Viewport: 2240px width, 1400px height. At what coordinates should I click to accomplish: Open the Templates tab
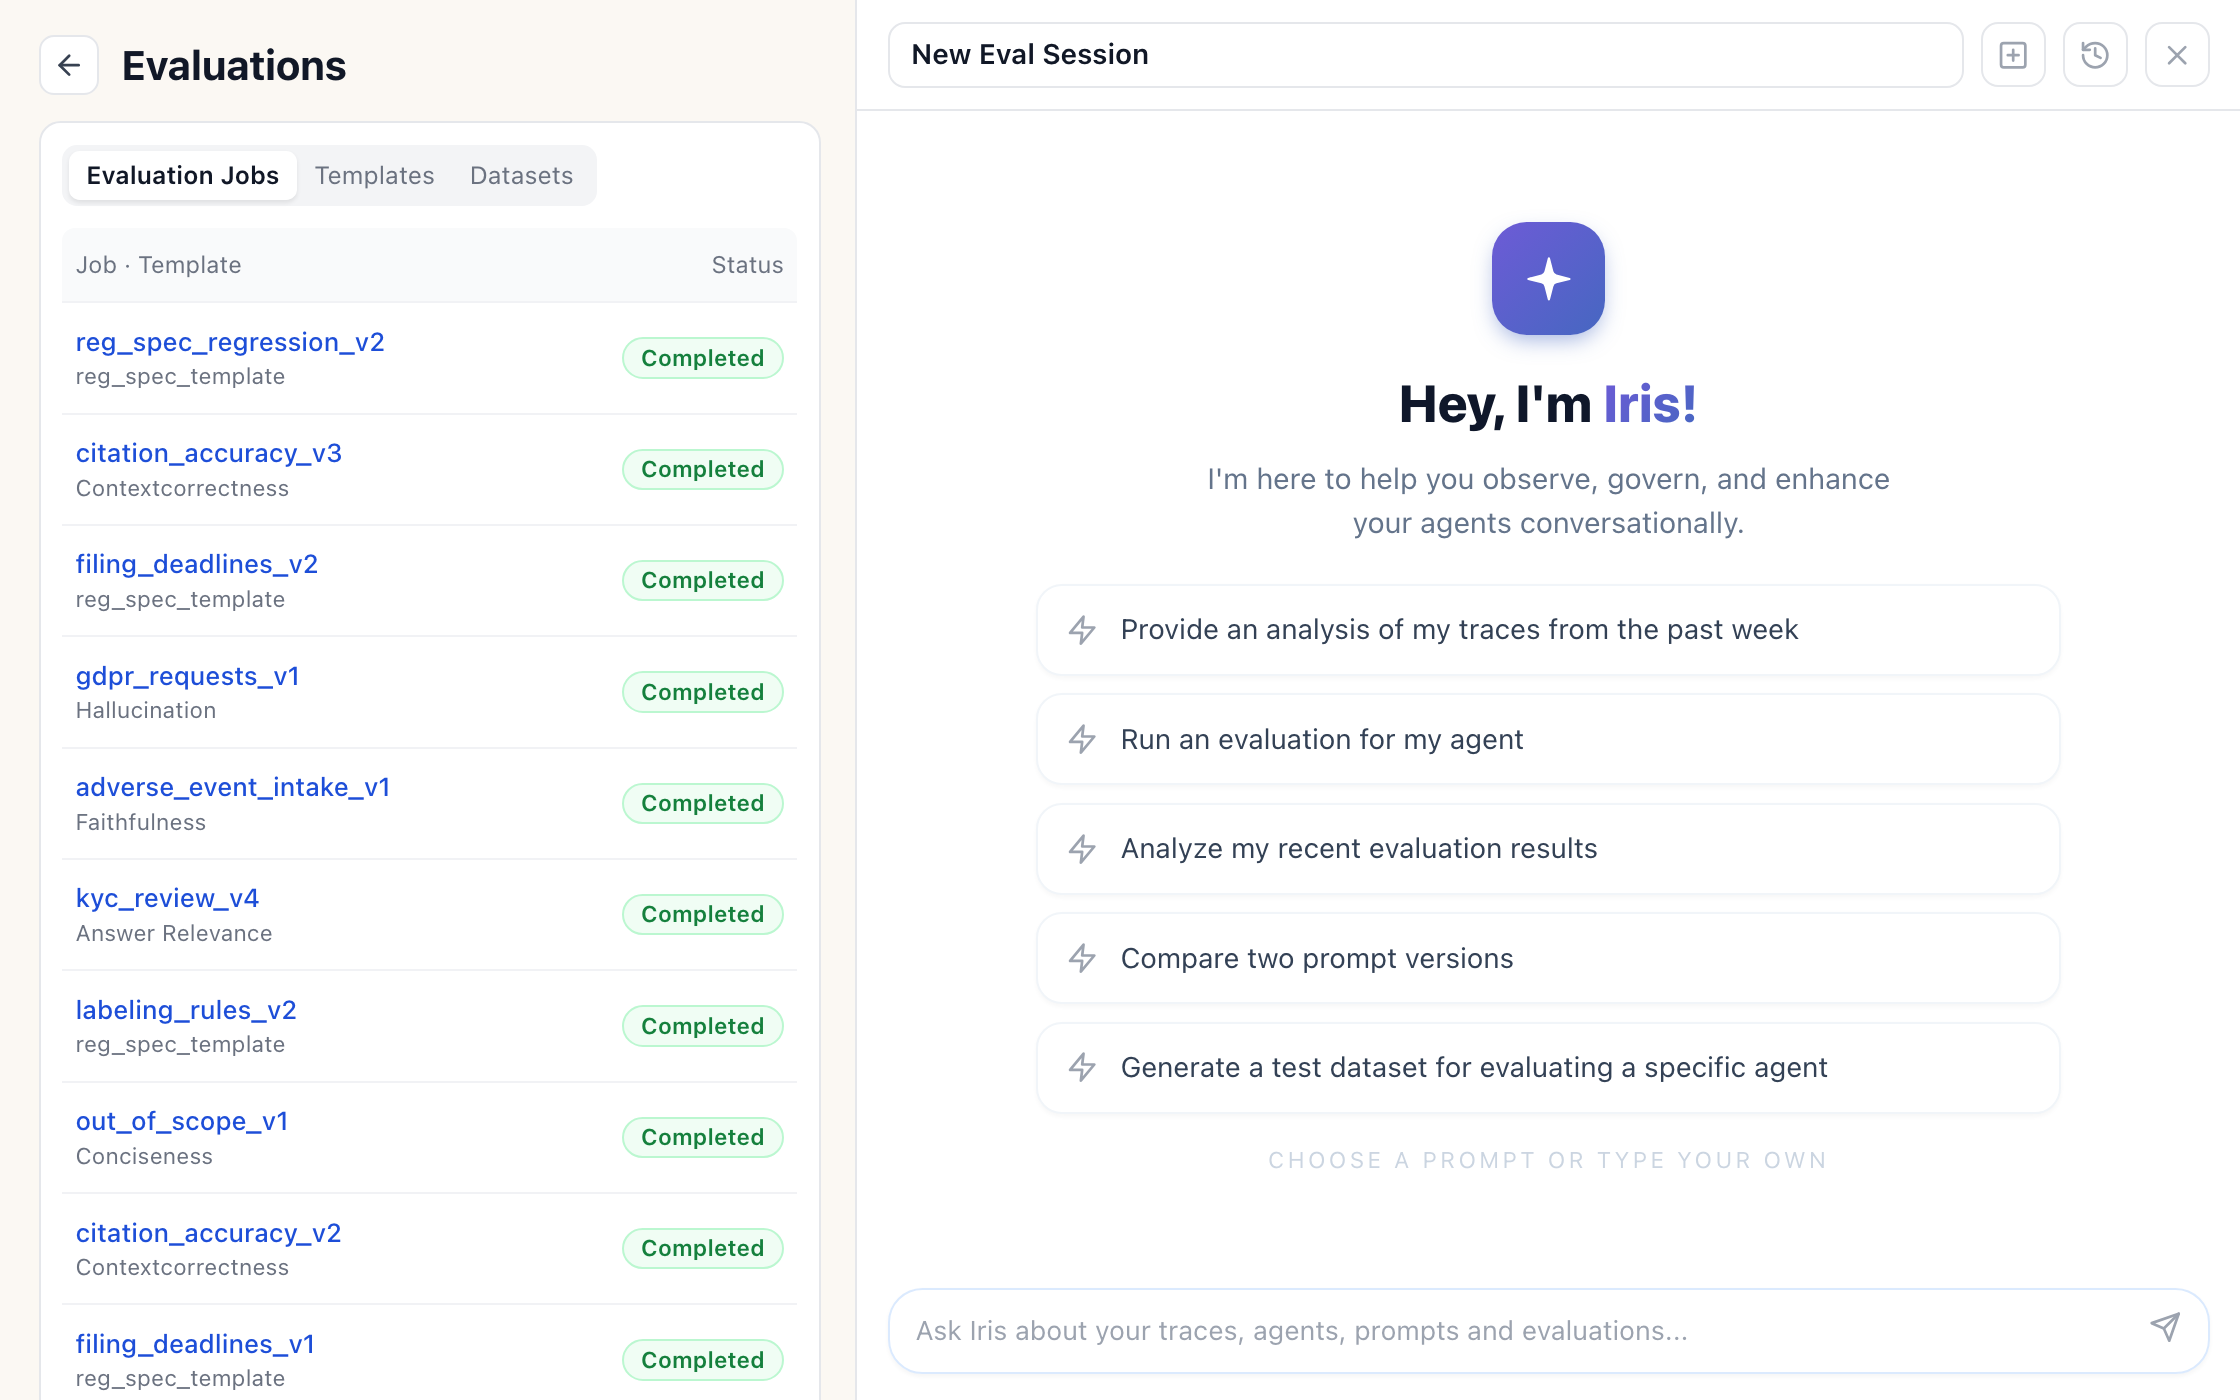click(375, 176)
